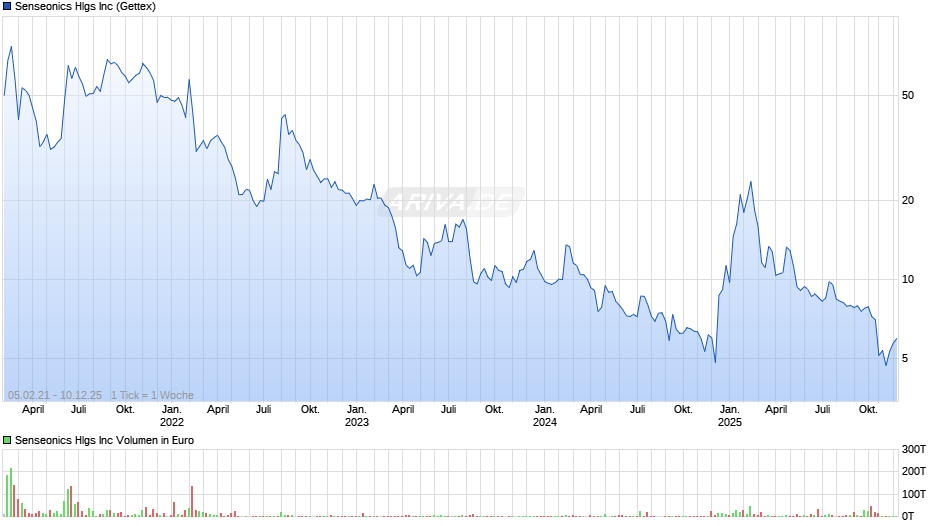Viewport: 940px width, 526px height.
Task: Click the price axis value 50
Action: (908, 95)
